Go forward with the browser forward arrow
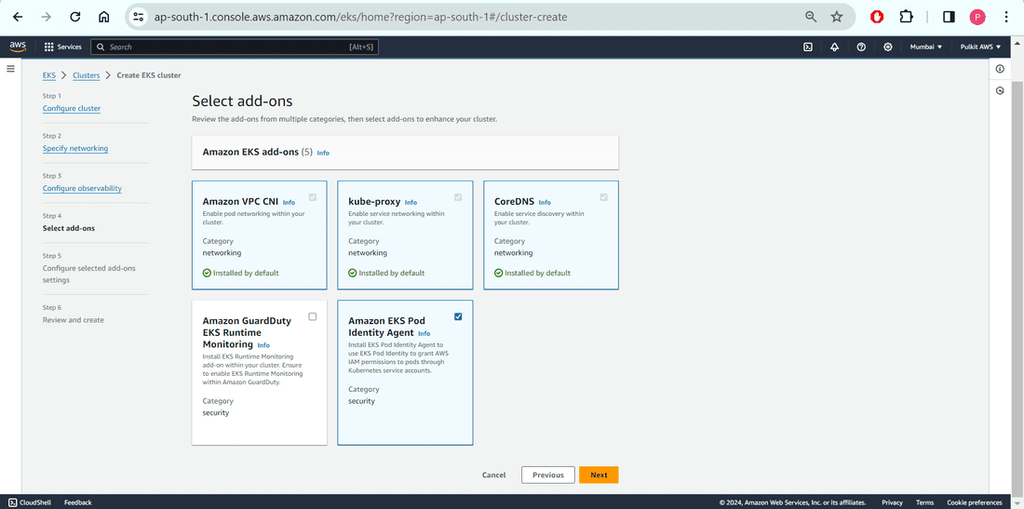This screenshot has height=509, width=1024. click(x=46, y=17)
